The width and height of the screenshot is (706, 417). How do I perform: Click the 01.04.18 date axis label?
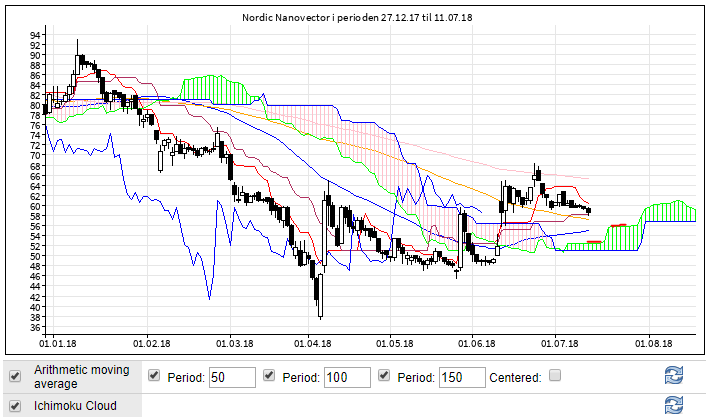[x=313, y=344]
